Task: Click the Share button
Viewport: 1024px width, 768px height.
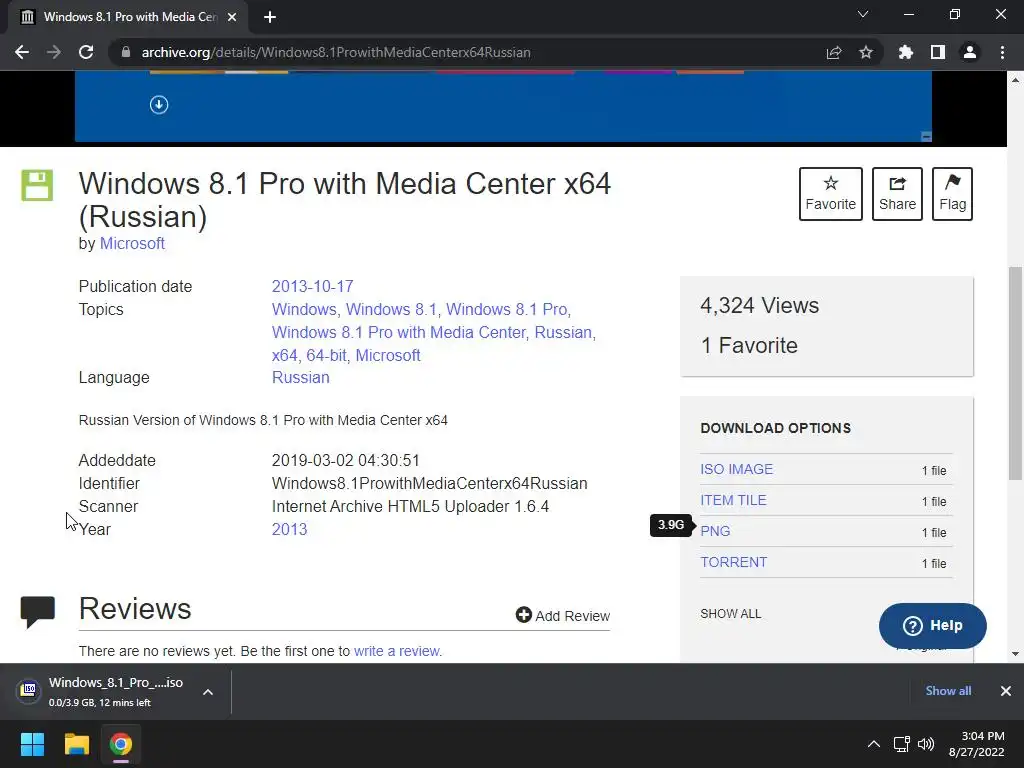Action: coord(897,194)
